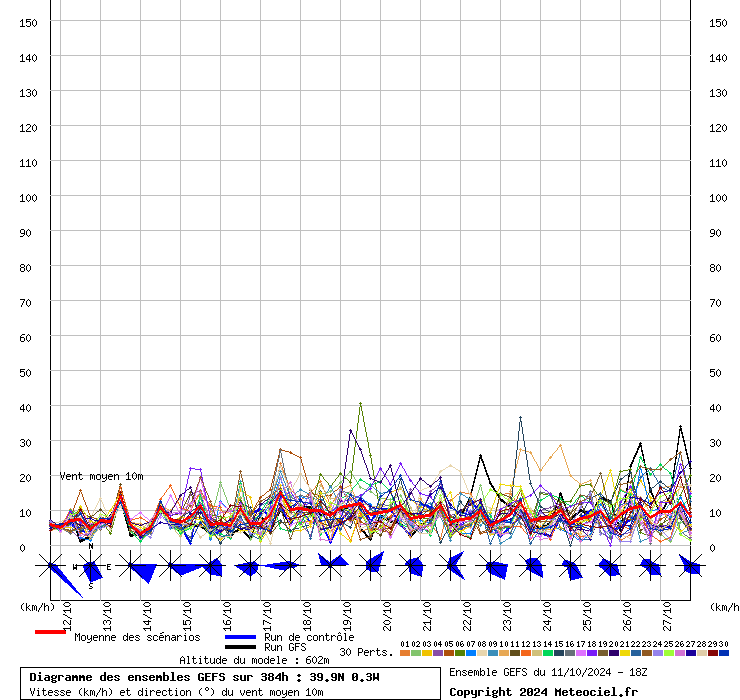
Task: Click the Ensemble GEFS du 11/10/2024 - 18Z label
Action: [x=548, y=672]
